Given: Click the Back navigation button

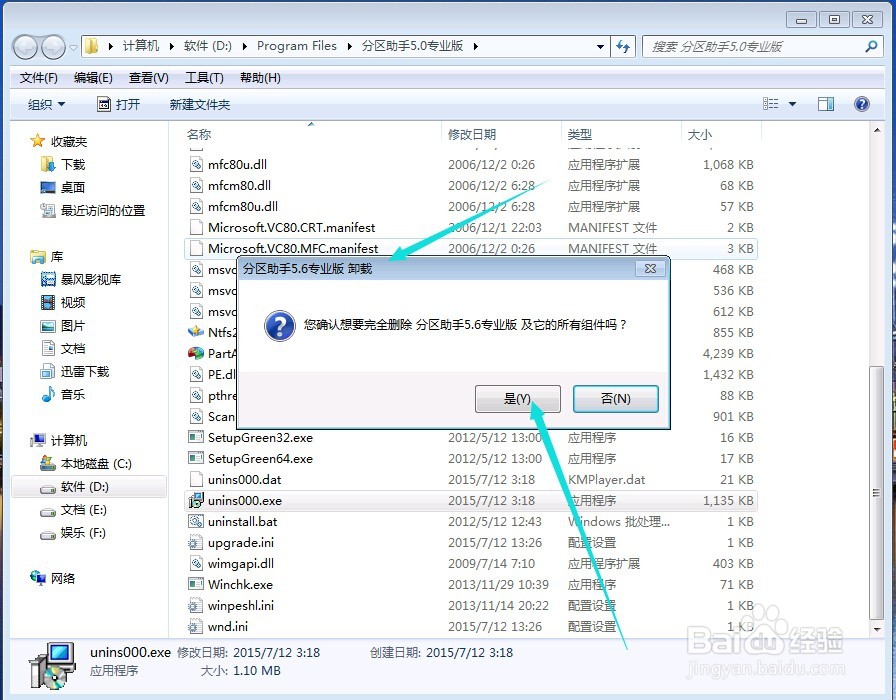Looking at the screenshot, I should (x=26, y=47).
